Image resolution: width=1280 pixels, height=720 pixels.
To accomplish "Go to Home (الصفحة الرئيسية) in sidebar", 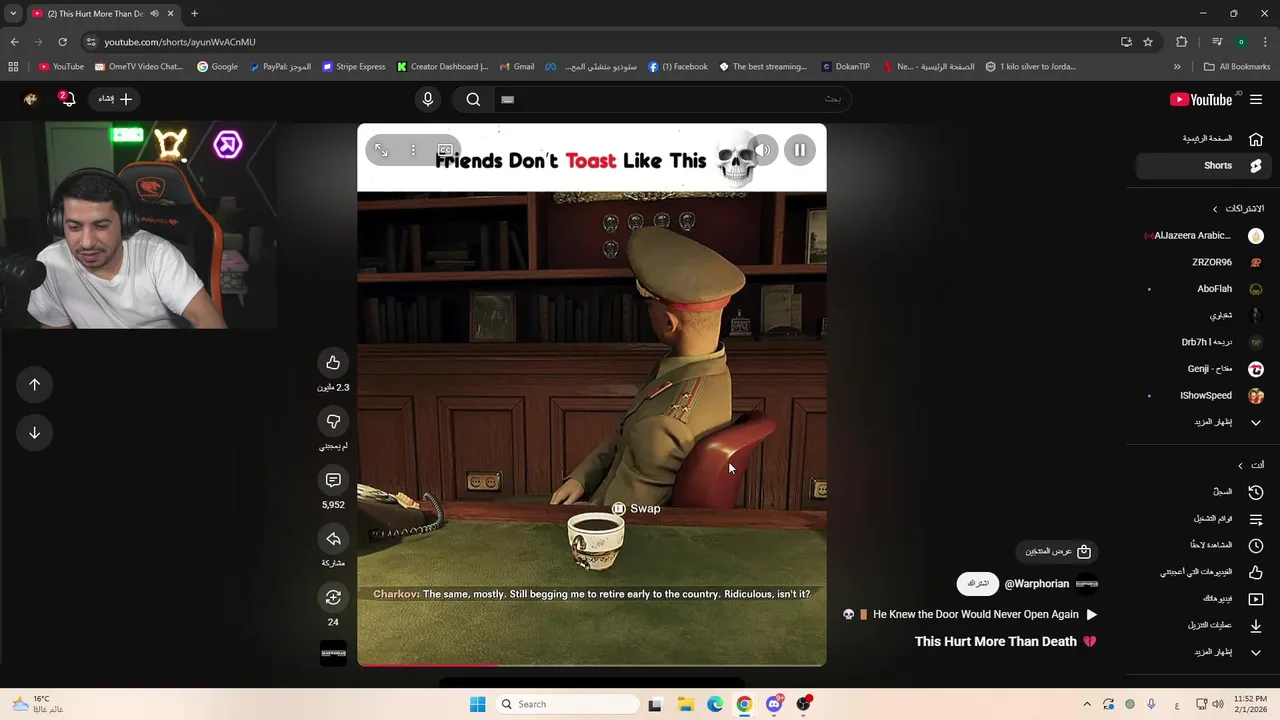I will pyautogui.click(x=1203, y=139).
